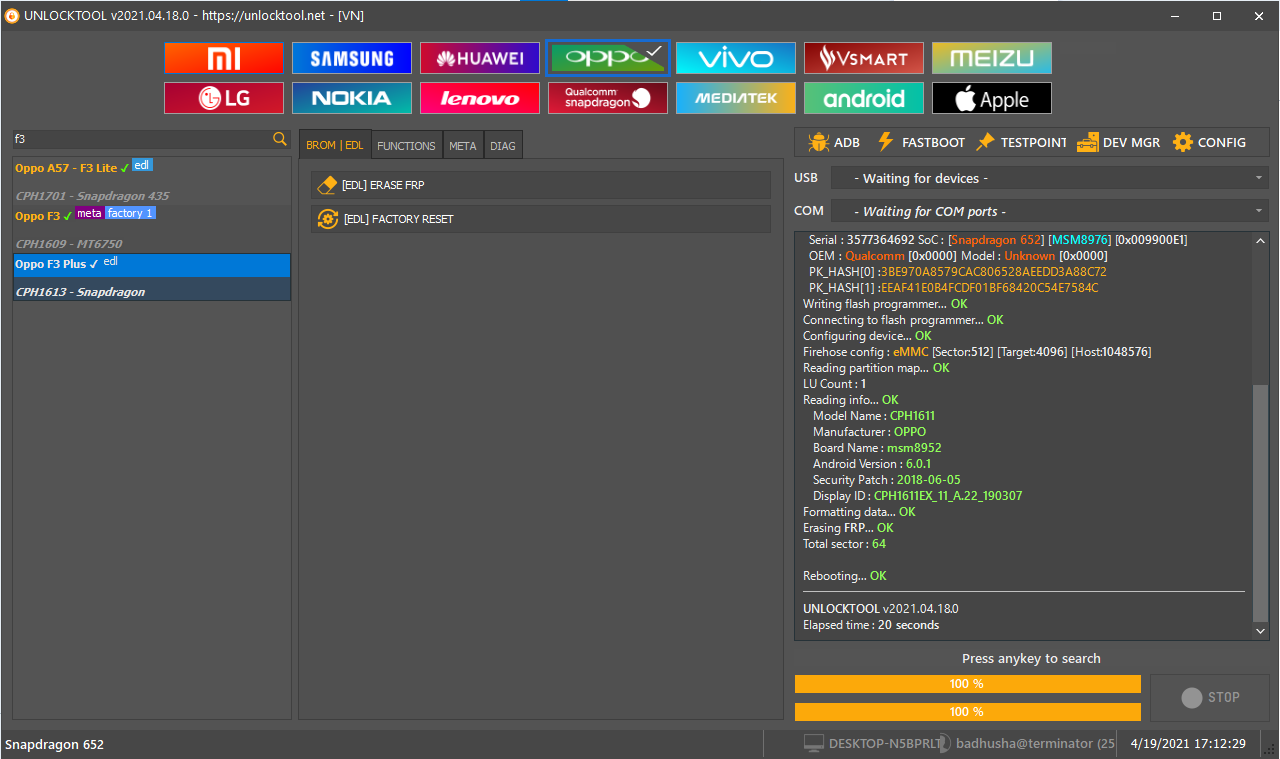
Task: Open DEV MGR device manager
Action: point(1118,142)
